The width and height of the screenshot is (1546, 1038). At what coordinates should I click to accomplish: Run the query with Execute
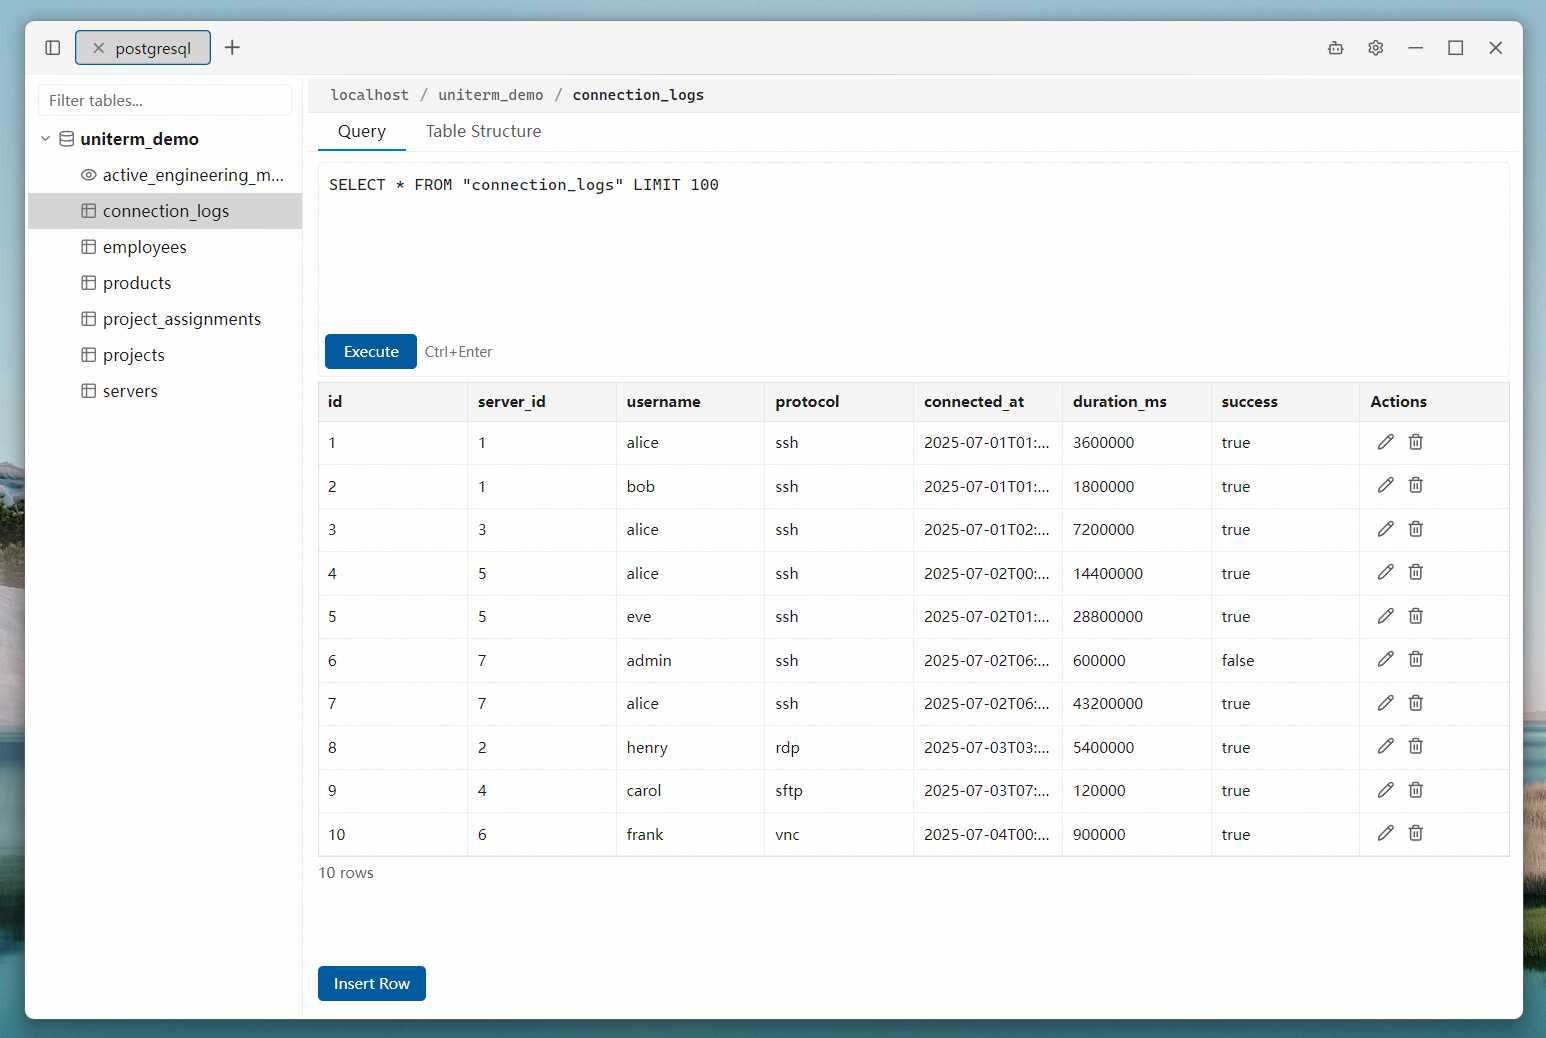point(371,351)
